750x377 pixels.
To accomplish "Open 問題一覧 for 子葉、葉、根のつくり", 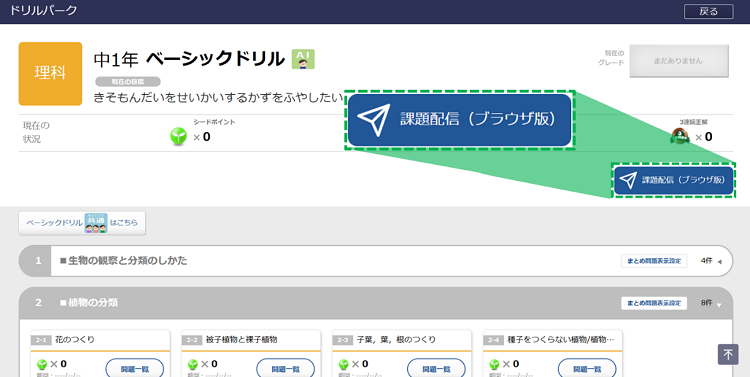I will click(436, 369).
